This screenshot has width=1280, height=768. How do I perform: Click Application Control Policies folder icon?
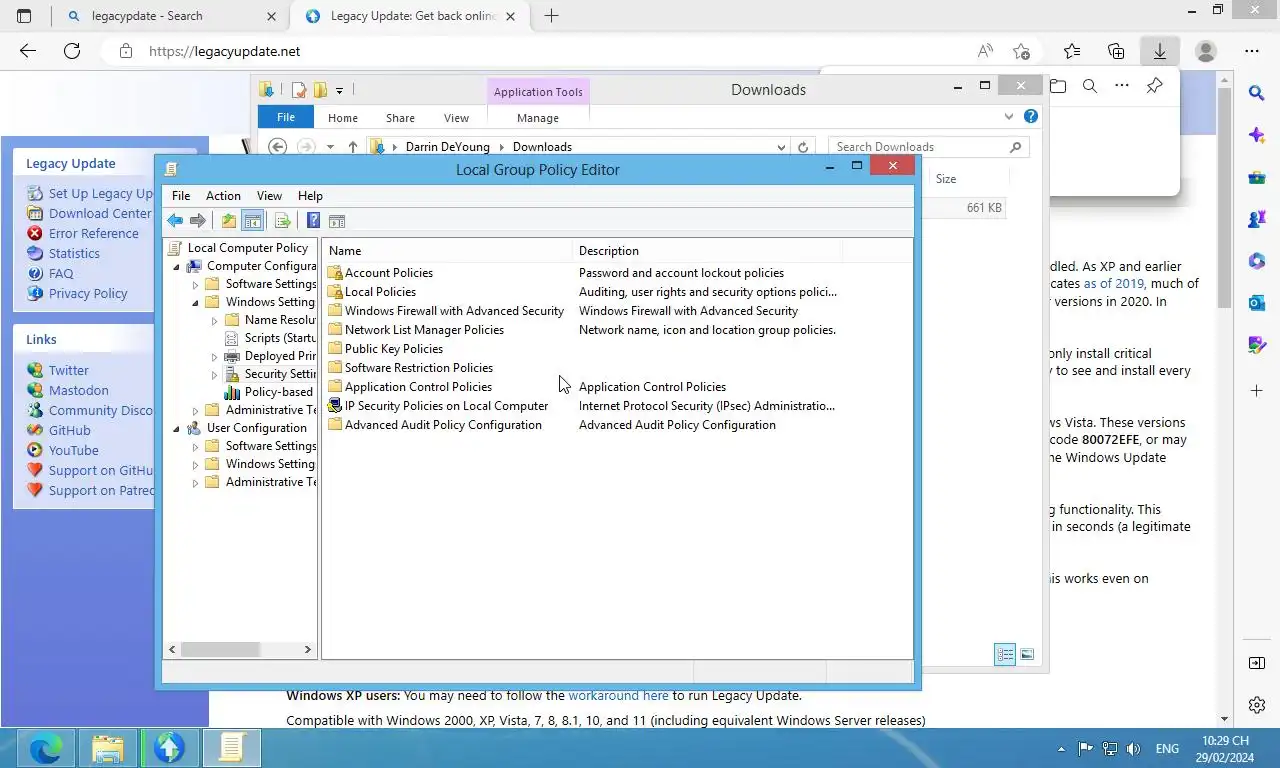[x=335, y=387]
